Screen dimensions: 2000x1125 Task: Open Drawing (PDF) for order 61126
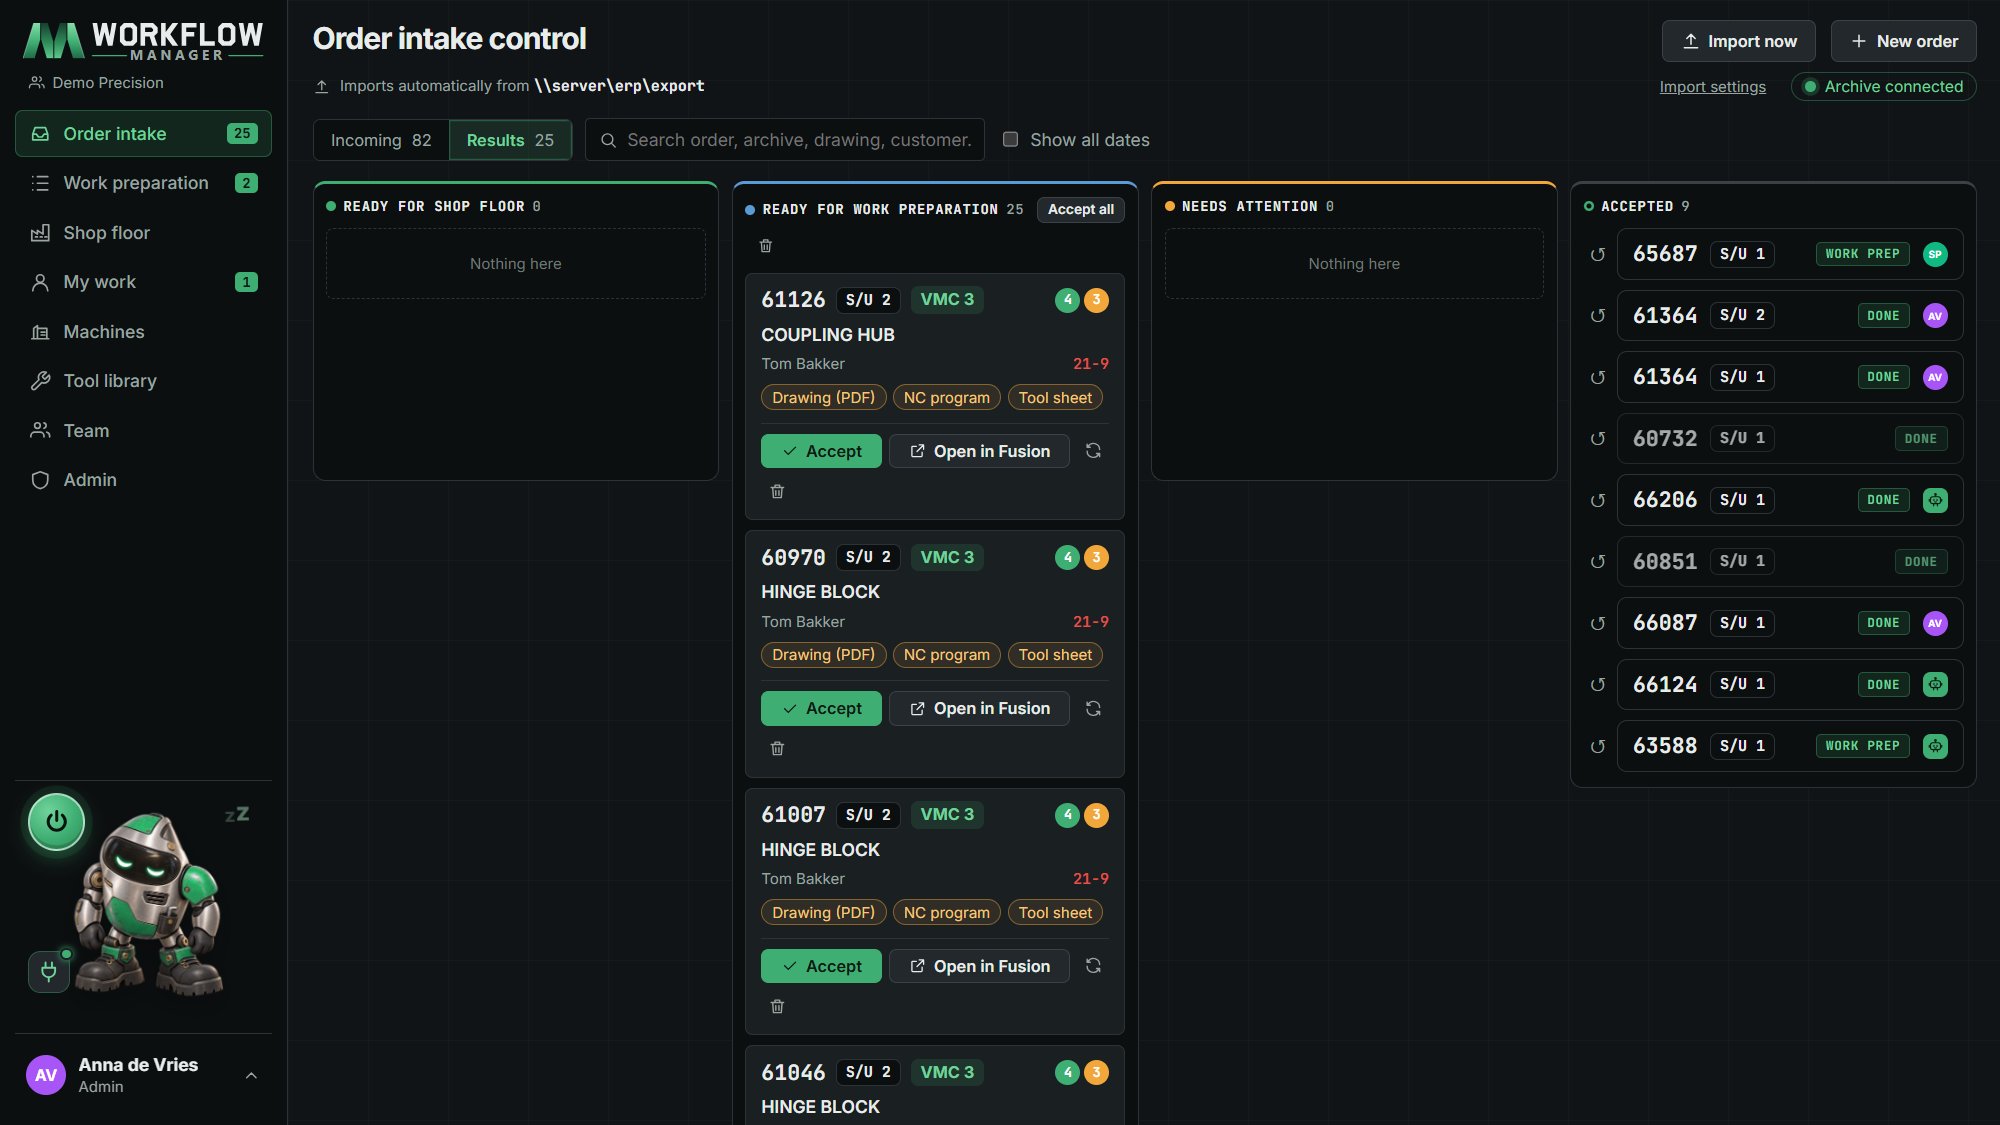click(823, 398)
